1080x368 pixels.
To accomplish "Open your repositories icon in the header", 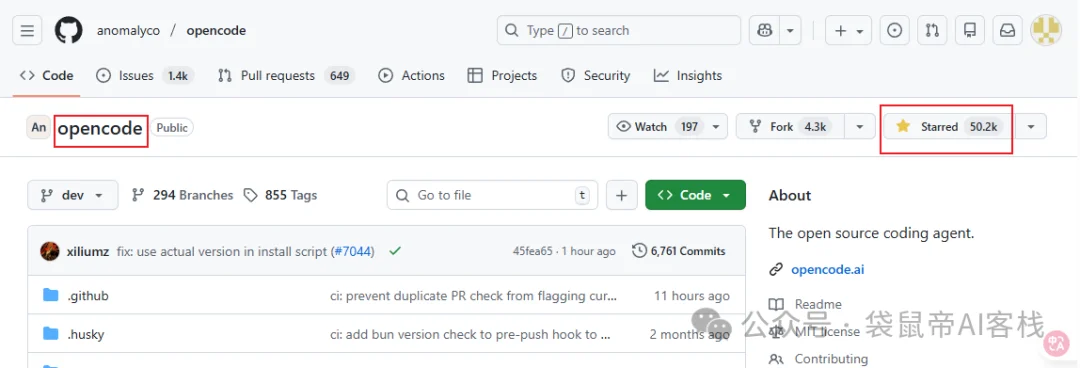I will point(970,30).
